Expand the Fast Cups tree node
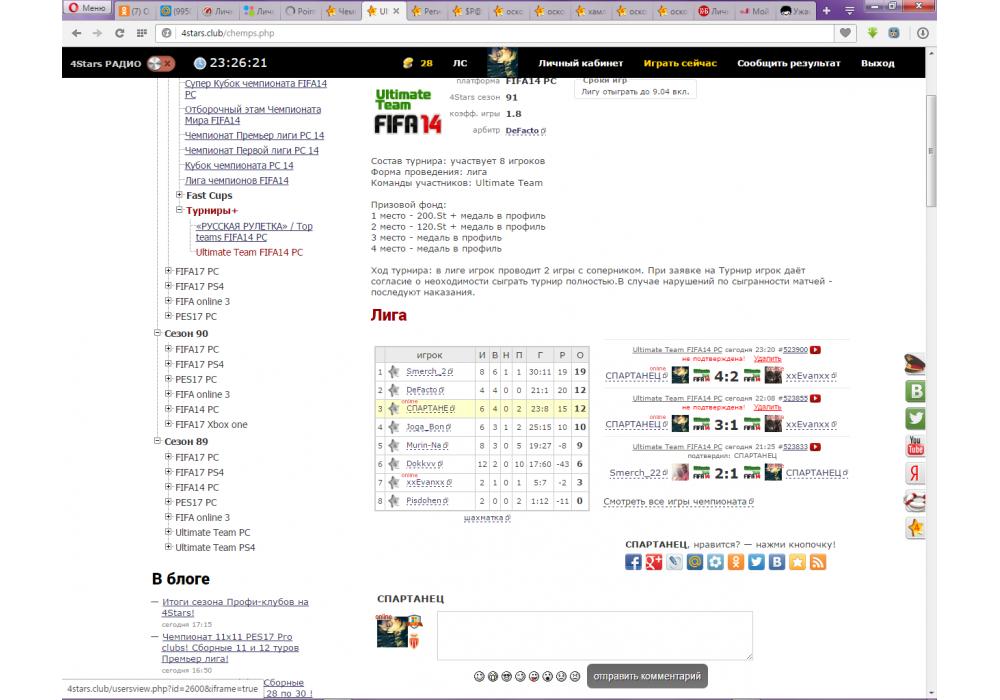Viewport: 1000px width, 700px height. (x=180, y=195)
